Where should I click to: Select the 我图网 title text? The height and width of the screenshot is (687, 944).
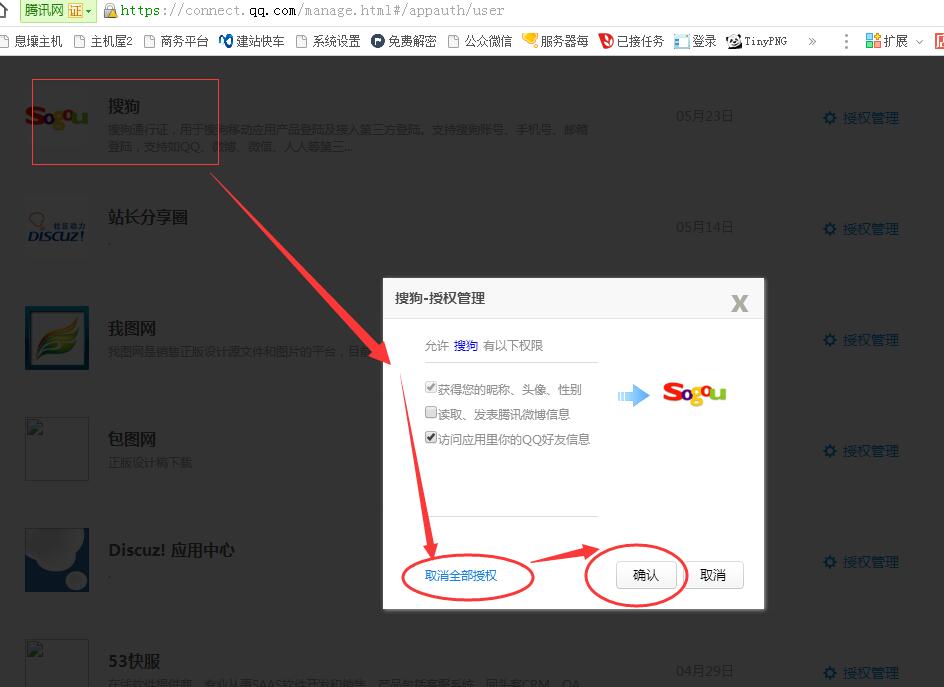pos(132,329)
